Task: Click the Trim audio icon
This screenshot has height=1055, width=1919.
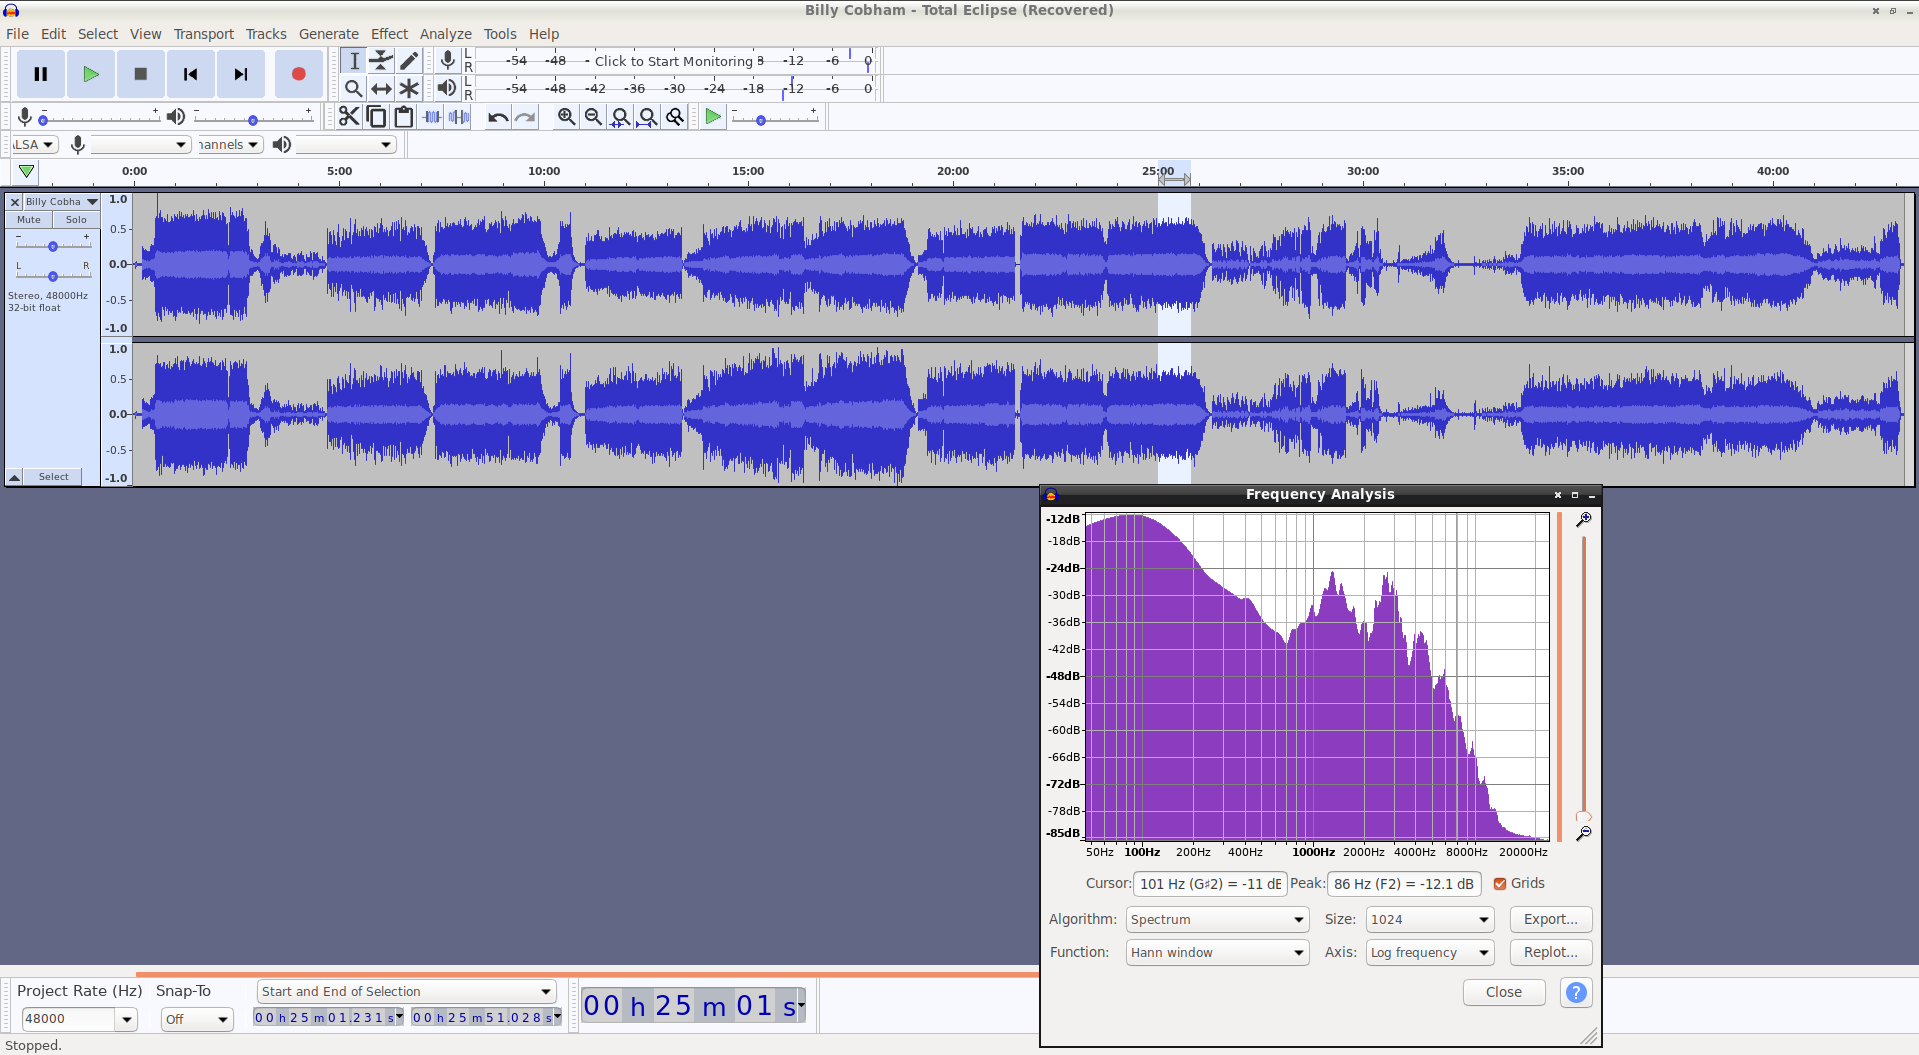Action: 432,117
